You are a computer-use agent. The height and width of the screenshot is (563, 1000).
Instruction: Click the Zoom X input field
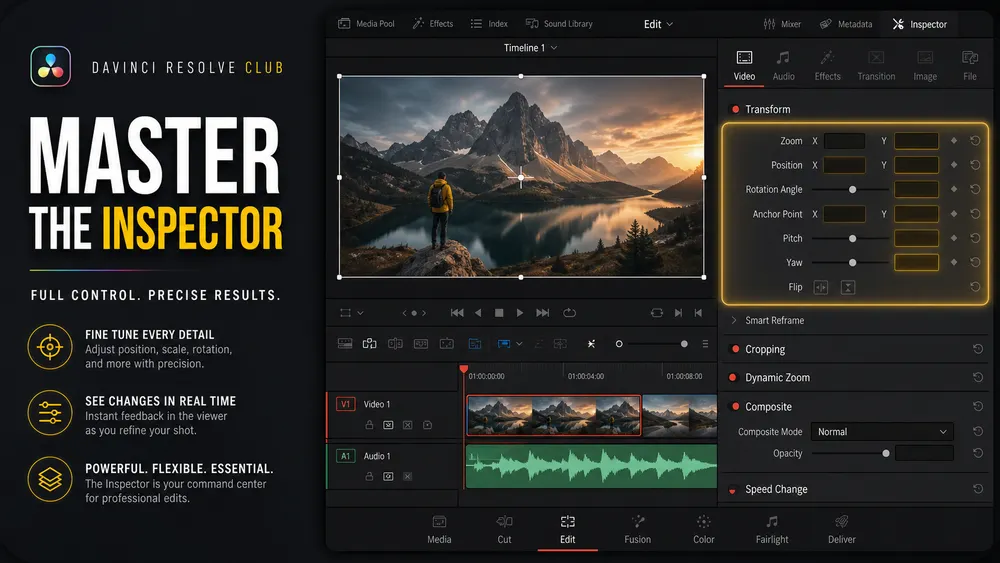pyautogui.click(x=844, y=141)
